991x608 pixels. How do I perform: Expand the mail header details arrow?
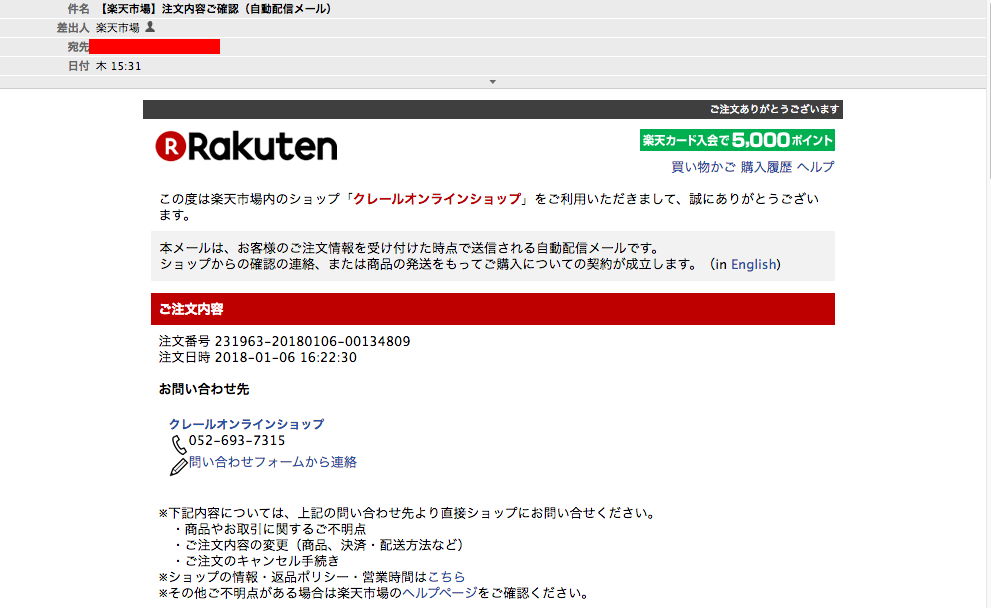(492, 82)
